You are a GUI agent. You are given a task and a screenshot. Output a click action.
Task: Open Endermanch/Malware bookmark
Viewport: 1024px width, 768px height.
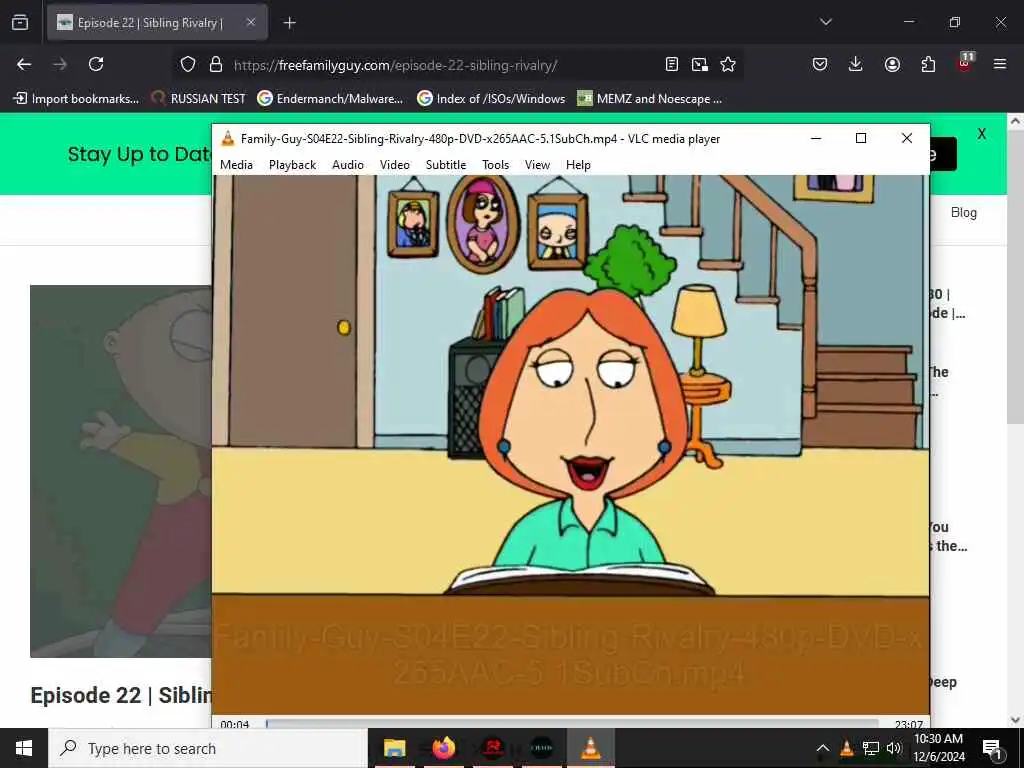(330, 99)
